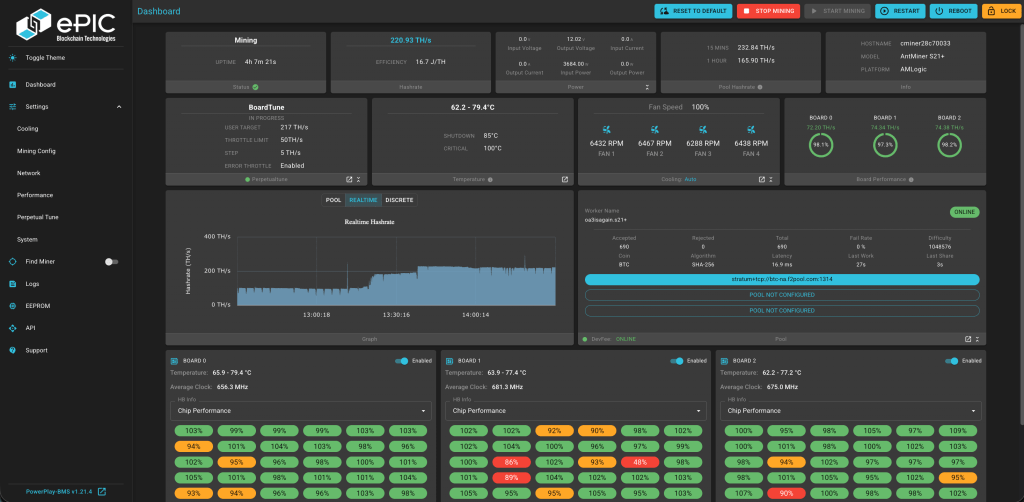This screenshot has height=502, width=1024.
Task: Open the Logs sidebar icon
Action: pyautogui.click(x=12, y=284)
